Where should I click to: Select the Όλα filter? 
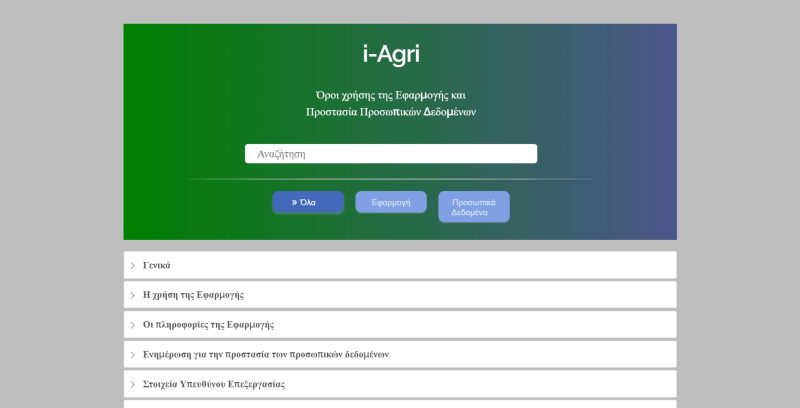308,202
